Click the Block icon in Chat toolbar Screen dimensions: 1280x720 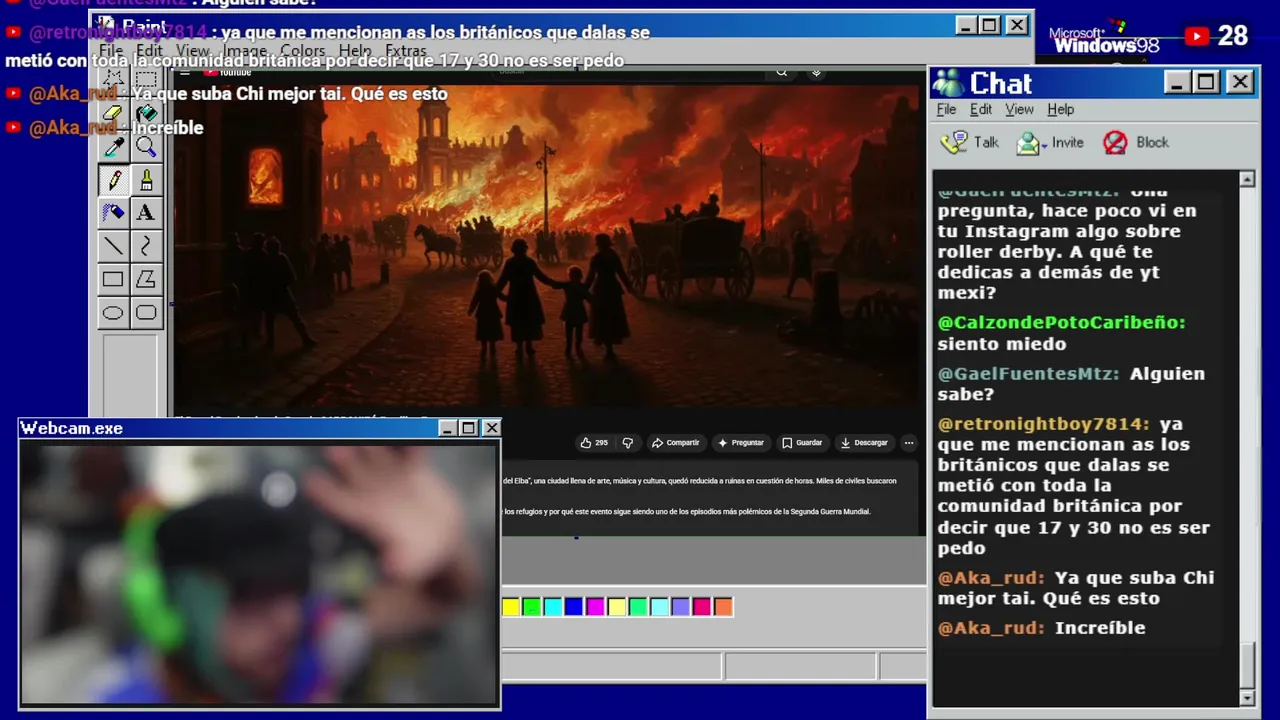point(1115,143)
